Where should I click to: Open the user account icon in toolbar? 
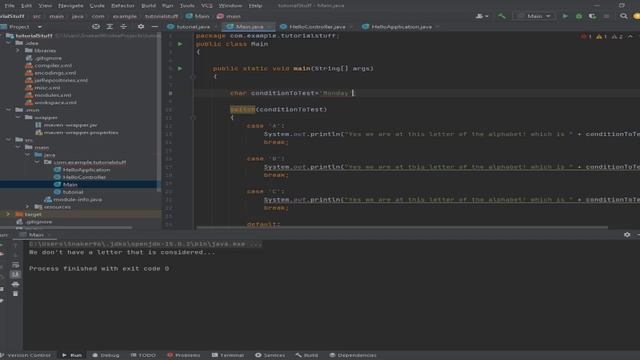click(482, 16)
